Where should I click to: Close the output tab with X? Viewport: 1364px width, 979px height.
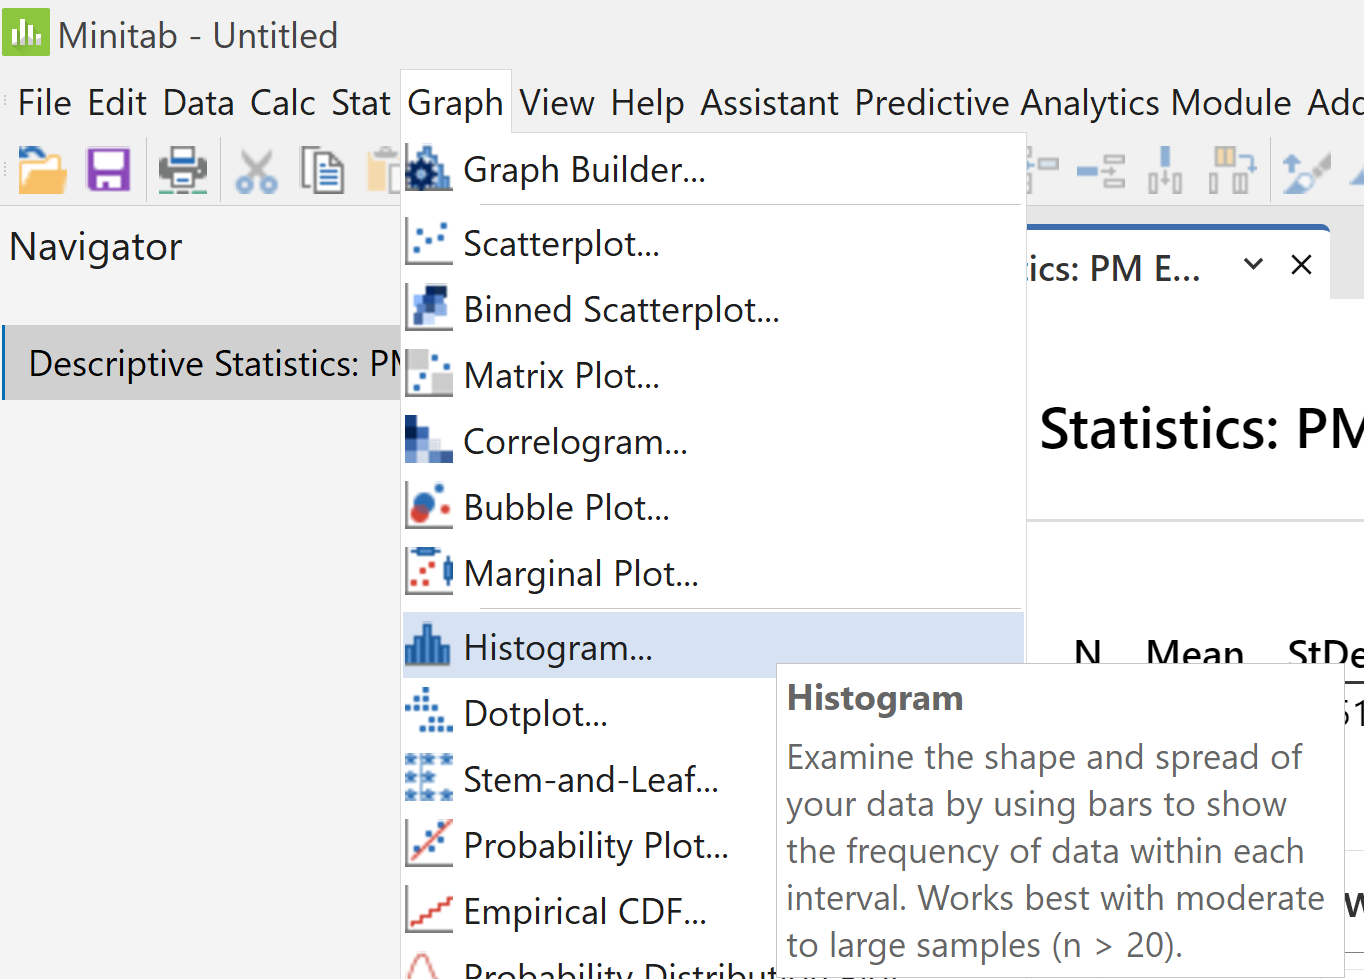1301,264
